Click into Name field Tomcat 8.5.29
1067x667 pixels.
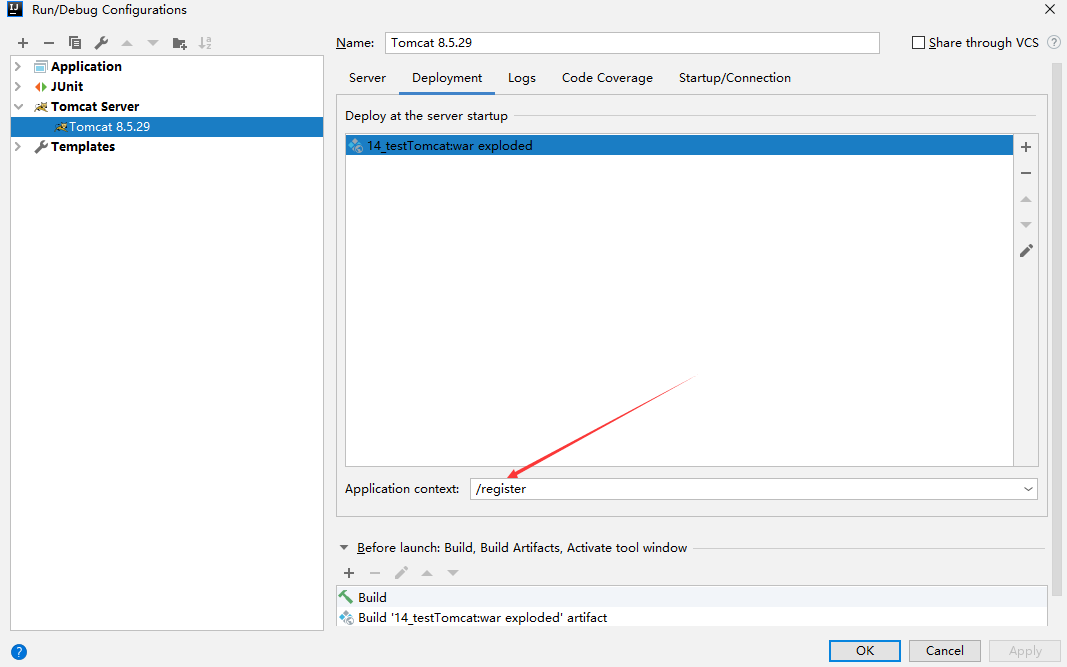pos(632,43)
